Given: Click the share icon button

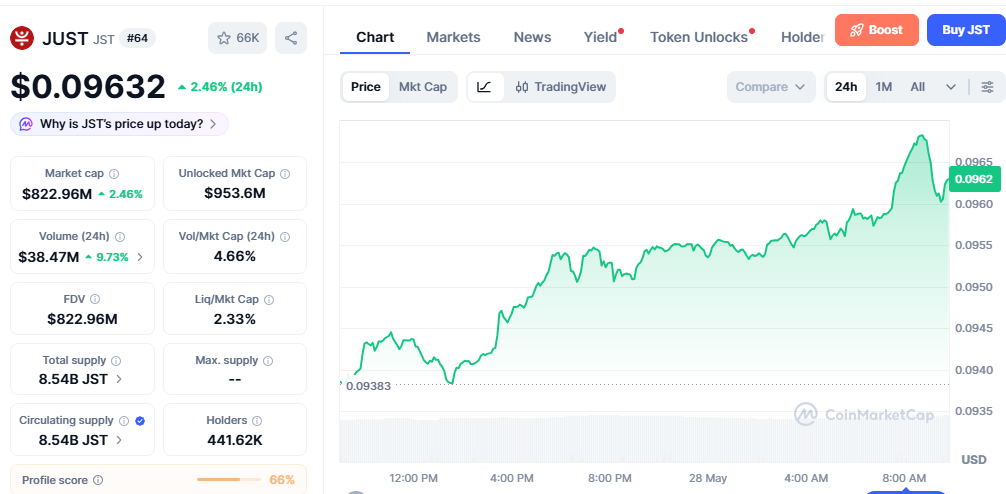Looking at the screenshot, I should coord(291,38).
